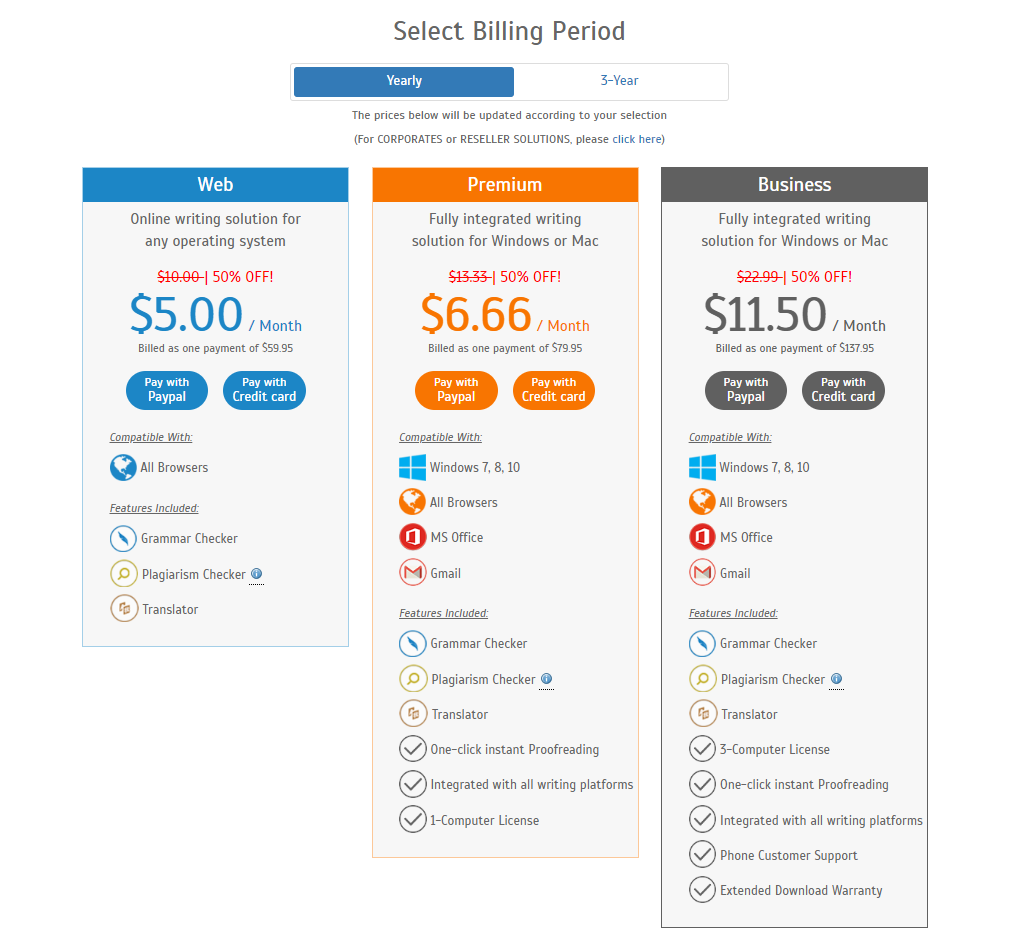Pay for Web plan with Credit card
Screen dimensions: 1021x936
[x=264, y=390]
